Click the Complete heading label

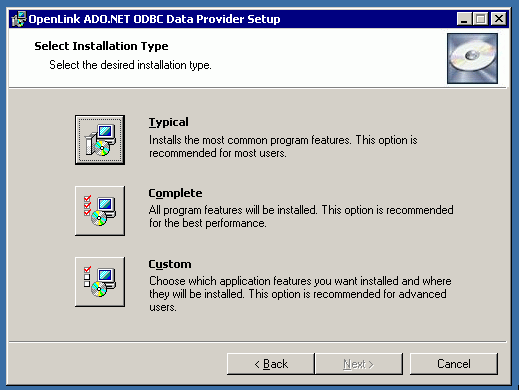tap(175, 193)
